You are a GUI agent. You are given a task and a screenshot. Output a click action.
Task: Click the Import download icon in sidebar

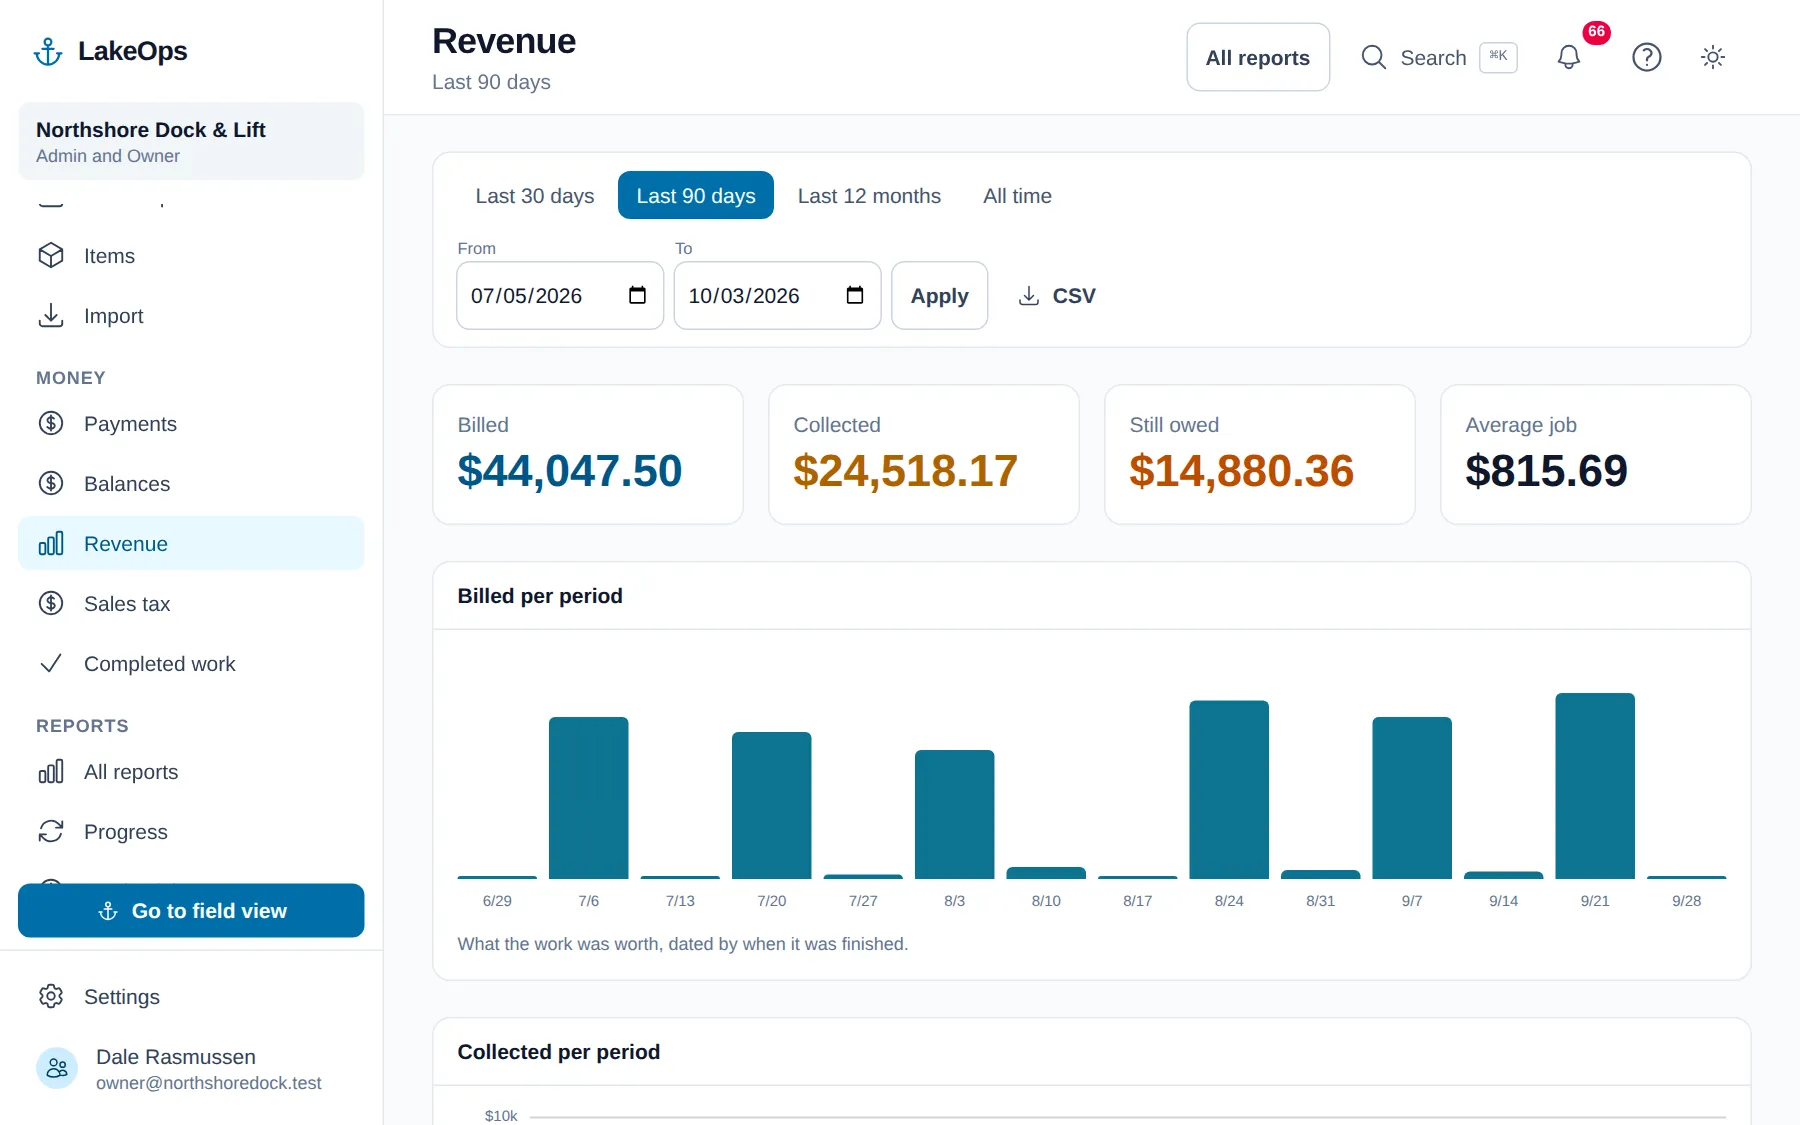[x=51, y=316]
